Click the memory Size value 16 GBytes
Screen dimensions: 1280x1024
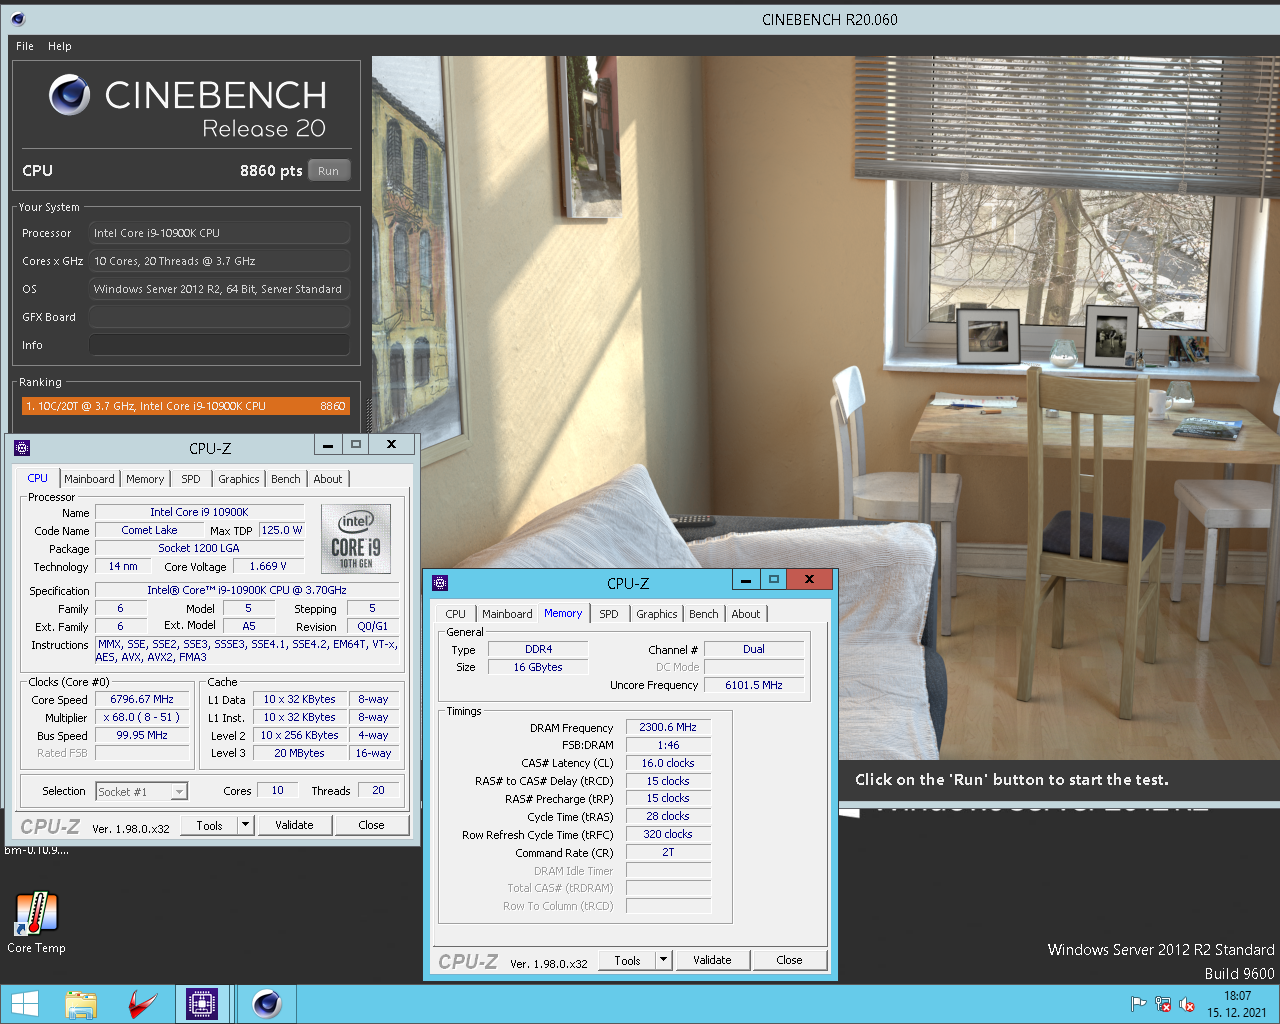point(538,667)
